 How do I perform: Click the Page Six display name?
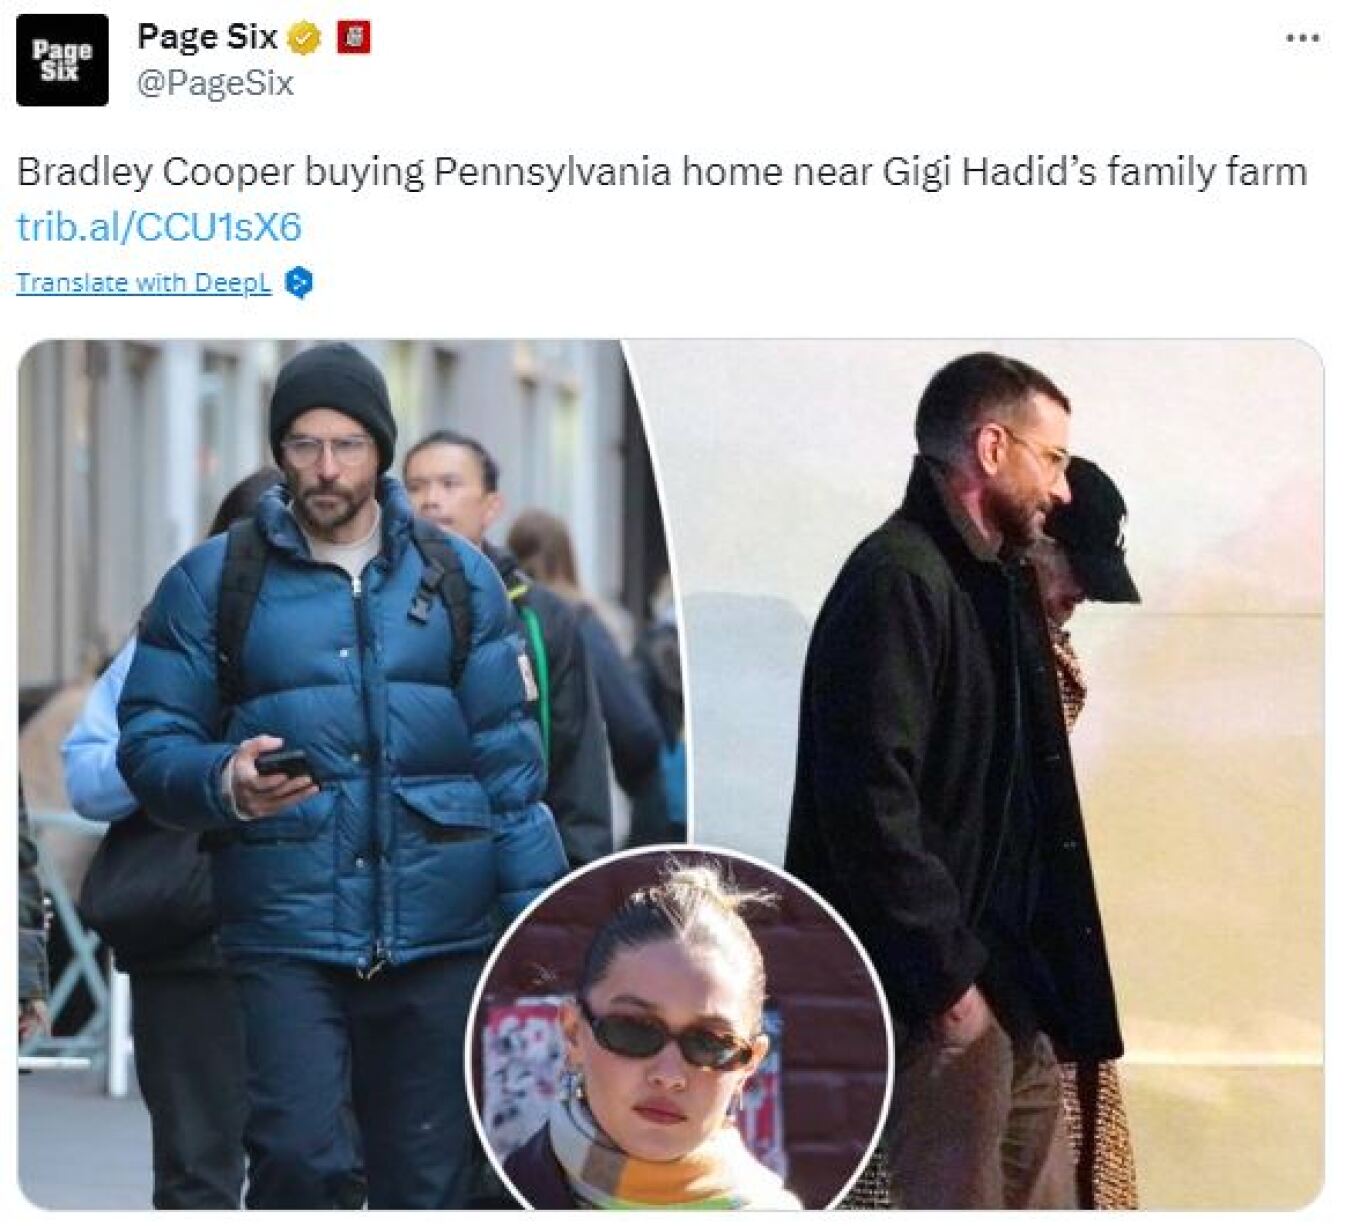206,37
